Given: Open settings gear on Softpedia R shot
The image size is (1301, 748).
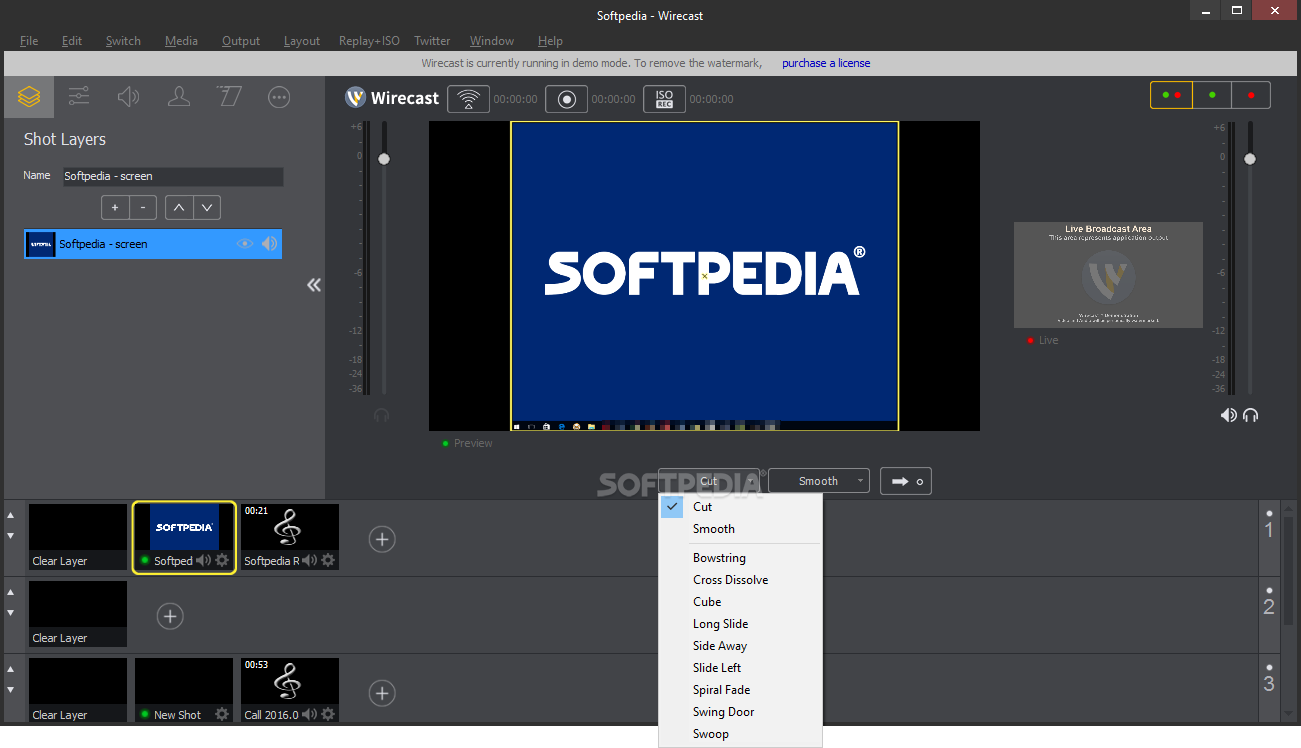Looking at the screenshot, I should click(x=328, y=561).
